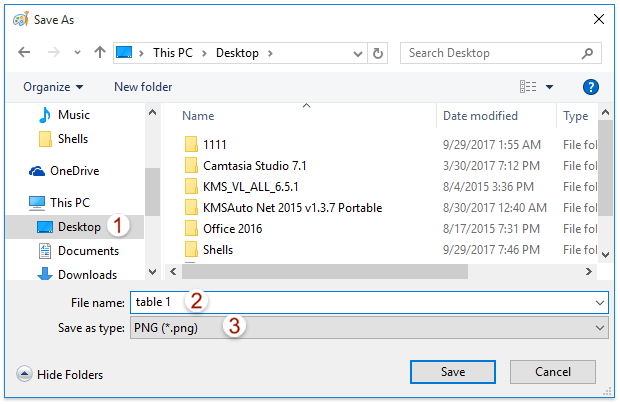Select the Office 2016 folder

pyautogui.click(x=233, y=228)
